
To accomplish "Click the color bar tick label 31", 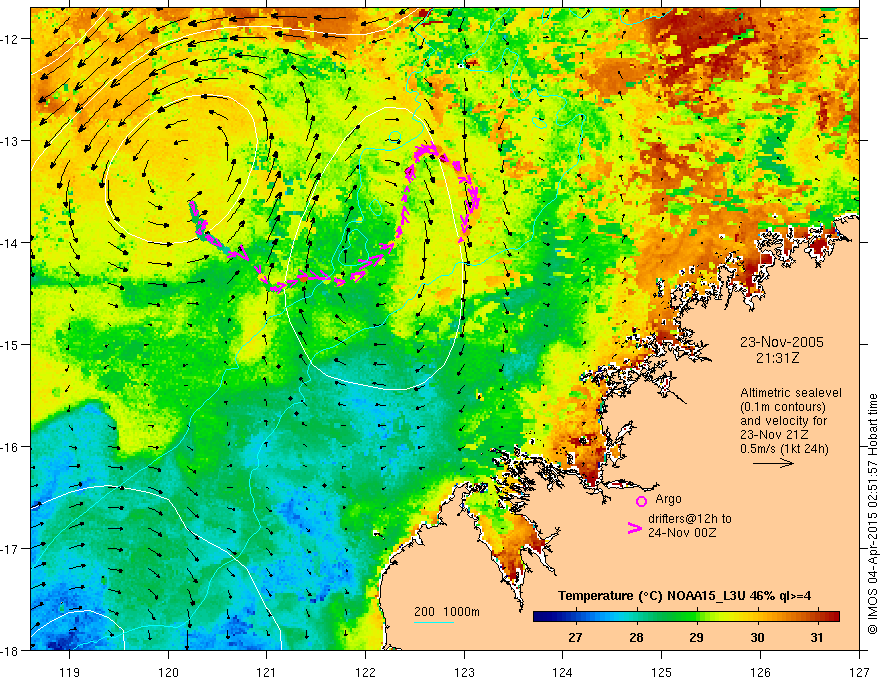I will tap(817, 637).
